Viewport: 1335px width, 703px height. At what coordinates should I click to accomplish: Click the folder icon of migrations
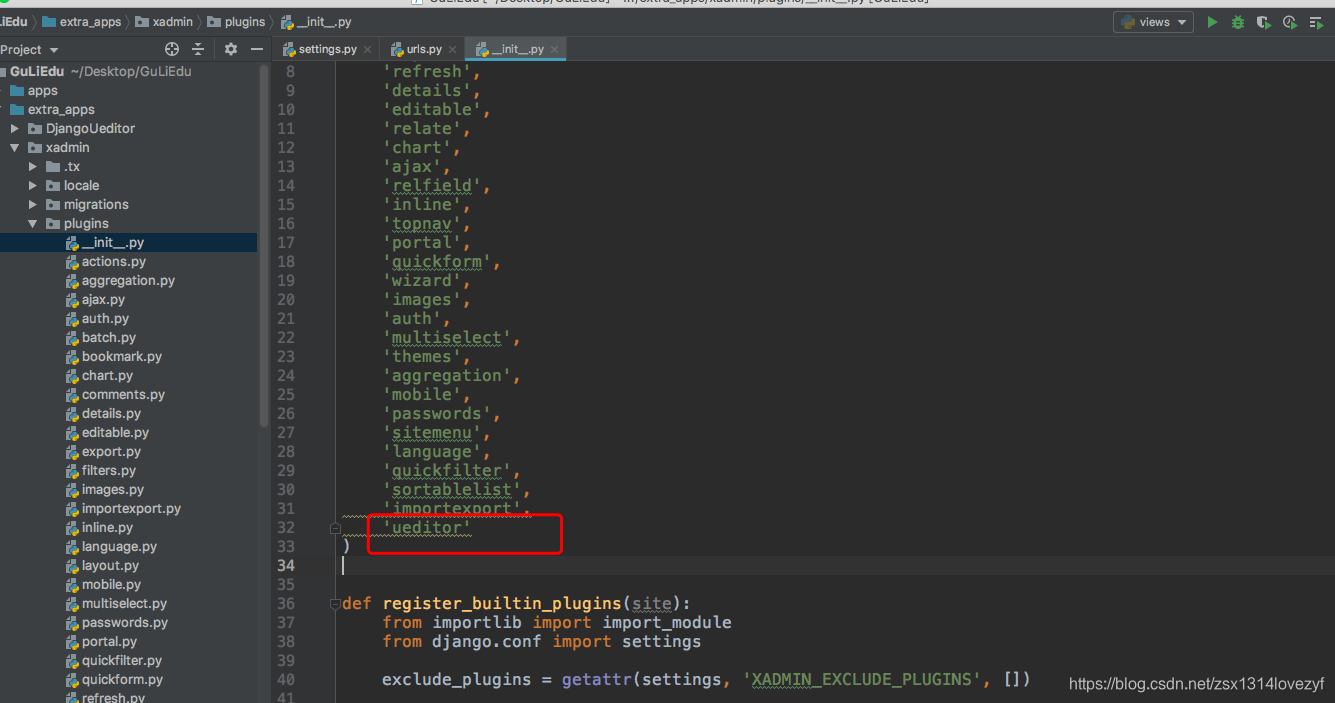tap(53, 205)
